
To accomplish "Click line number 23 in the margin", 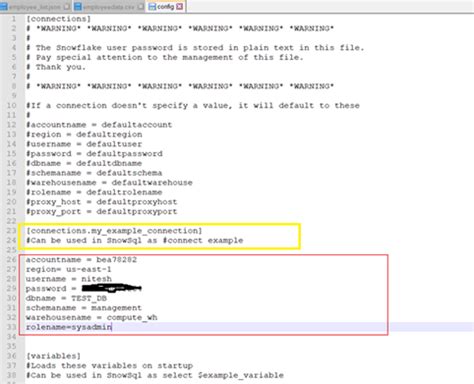I will (12, 231).
